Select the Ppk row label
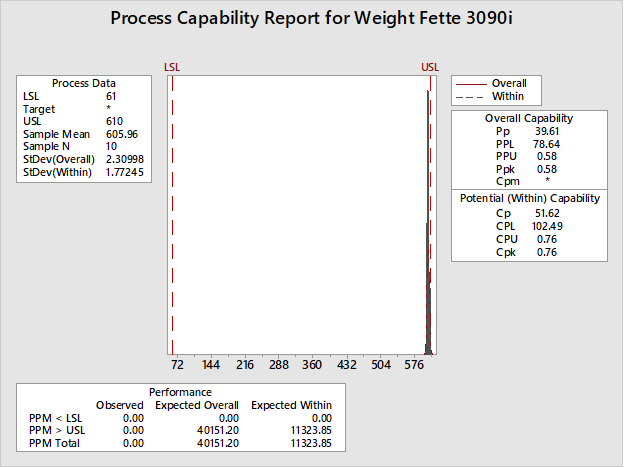The height and width of the screenshot is (468, 624). point(505,170)
